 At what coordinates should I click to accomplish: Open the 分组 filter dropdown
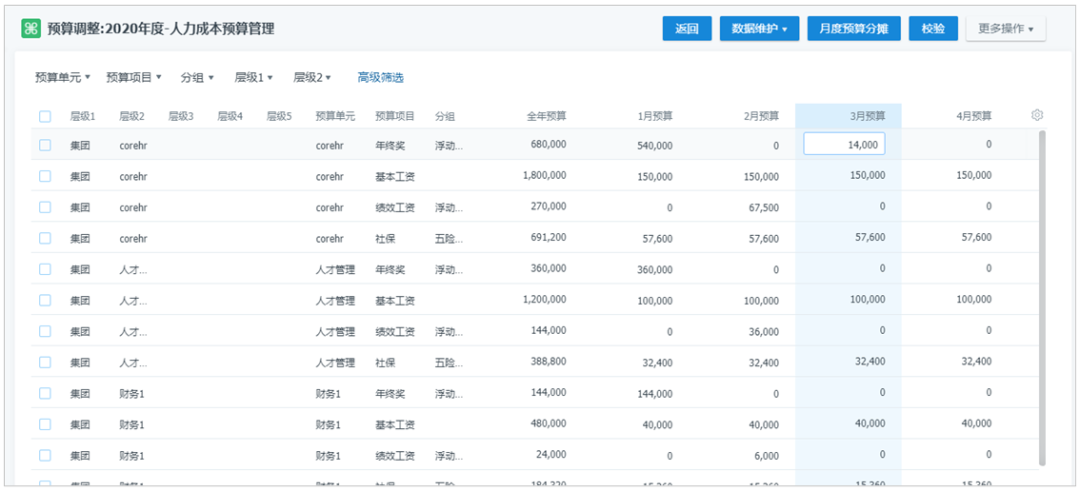tap(197, 78)
